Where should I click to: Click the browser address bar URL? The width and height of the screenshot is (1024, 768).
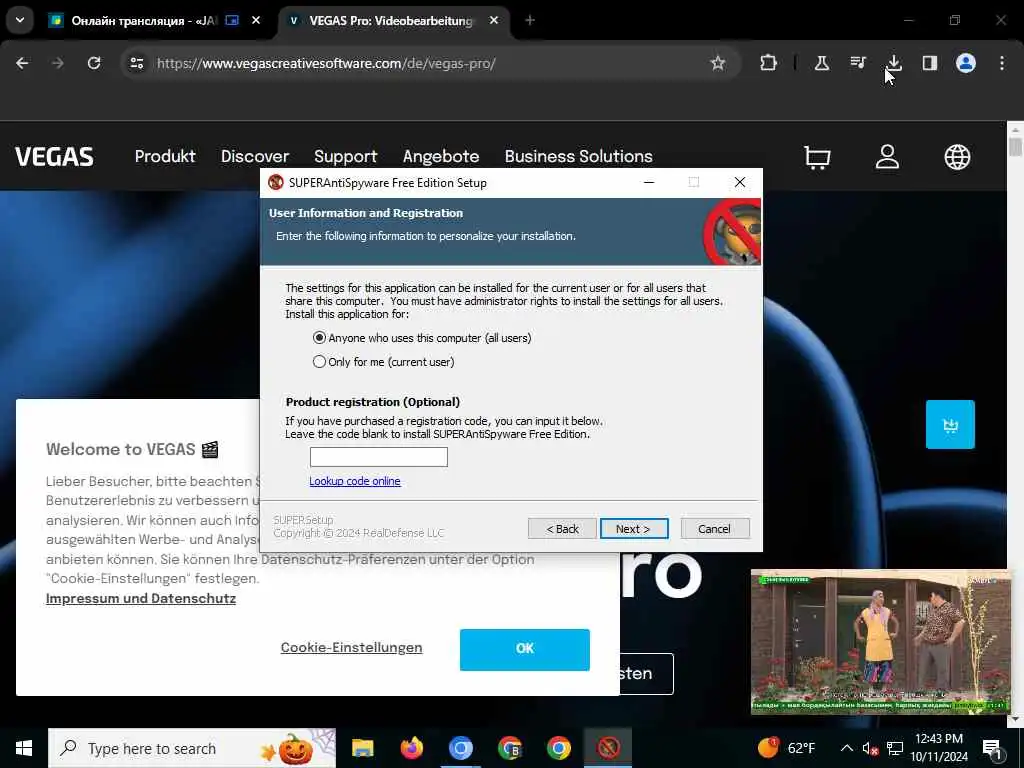pos(327,63)
